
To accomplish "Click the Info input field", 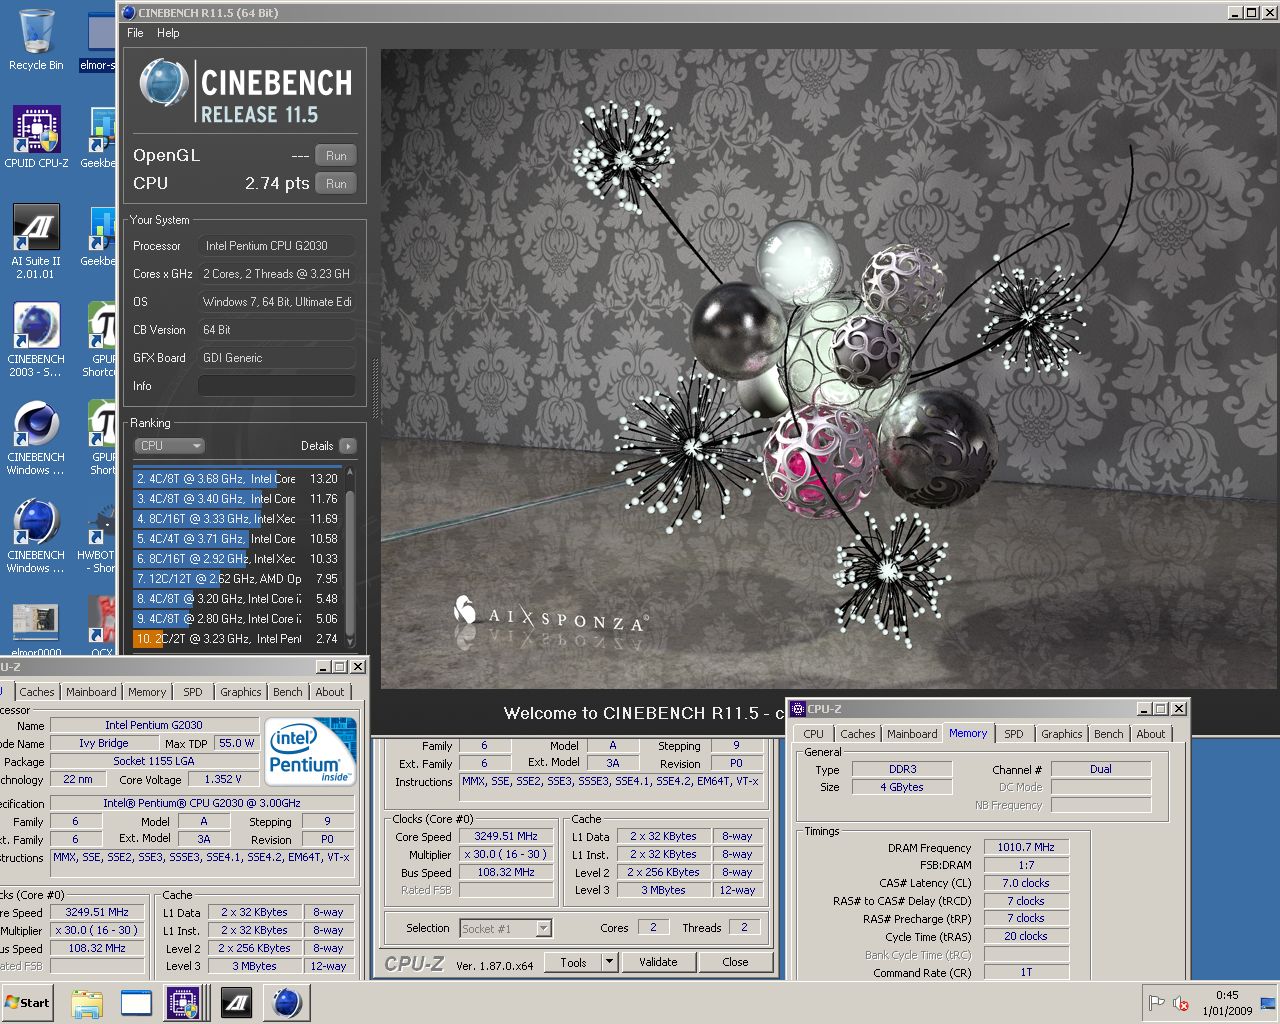I will click(277, 386).
